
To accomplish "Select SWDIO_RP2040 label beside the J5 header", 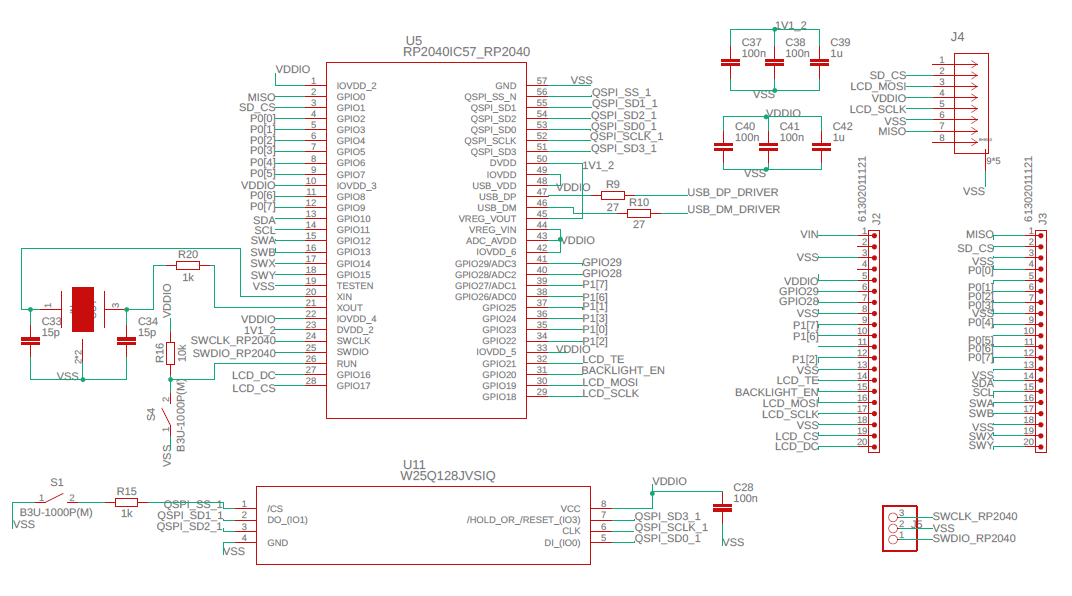I will coord(974,539).
